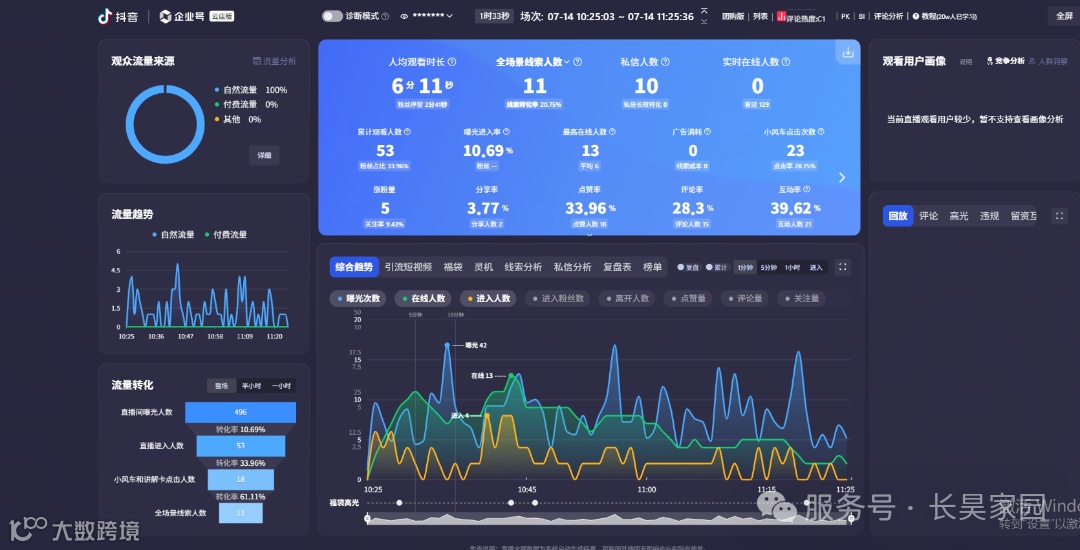Open 评论分析 comment analysis
Image resolution: width=1080 pixels, height=550 pixels.
(888, 17)
